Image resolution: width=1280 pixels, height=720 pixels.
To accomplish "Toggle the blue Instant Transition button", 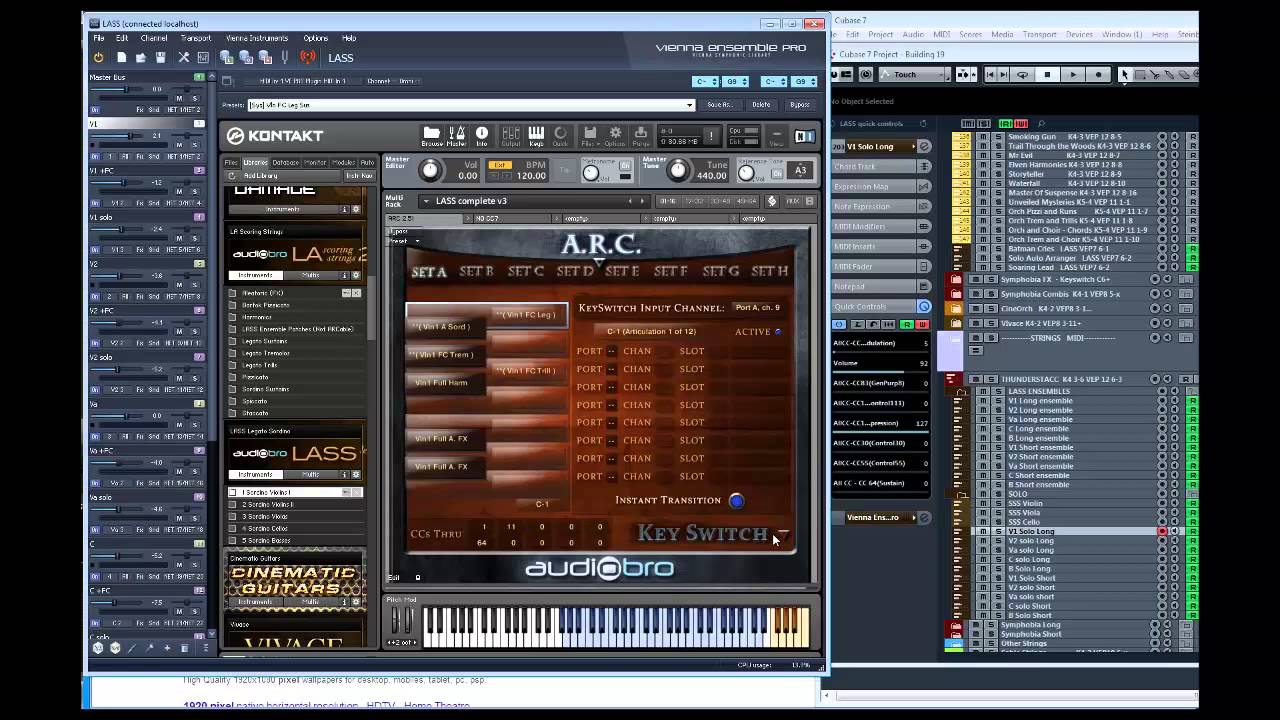I will click(x=737, y=501).
